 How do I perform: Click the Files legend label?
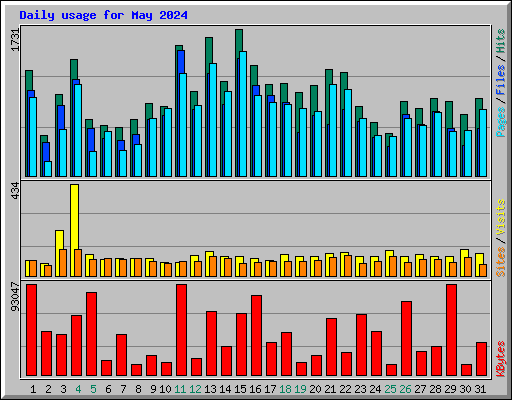click(500, 80)
